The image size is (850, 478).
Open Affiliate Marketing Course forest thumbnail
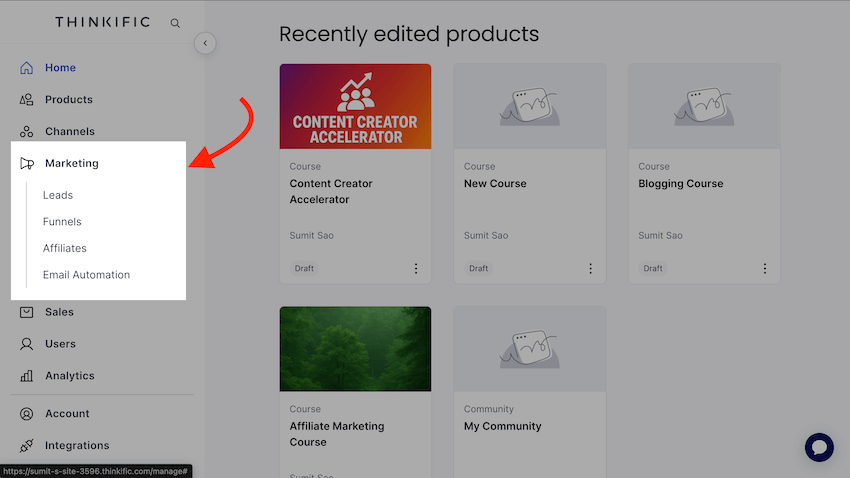coord(356,349)
